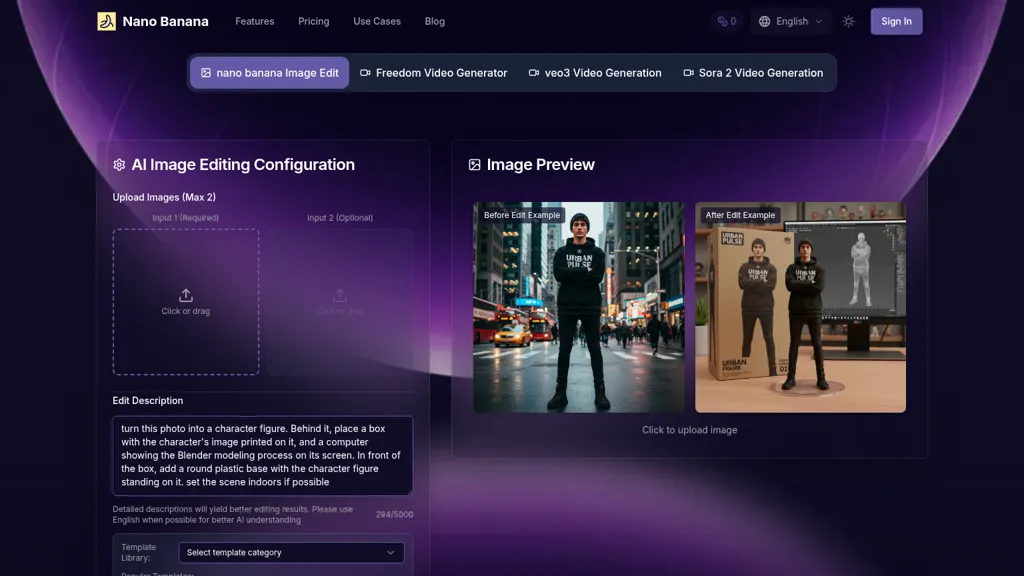1024x576 pixels.
Task: Visit the Blog link
Action: pyautogui.click(x=434, y=22)
